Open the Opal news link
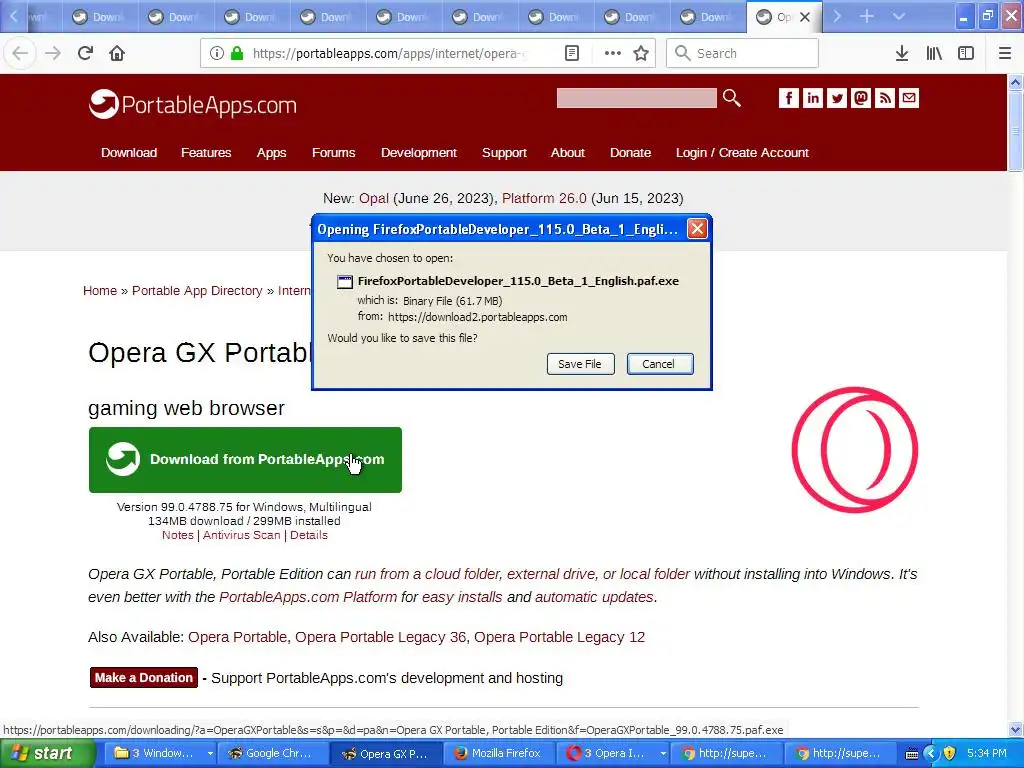The image size is (1024, 768). tap(374, 198)
